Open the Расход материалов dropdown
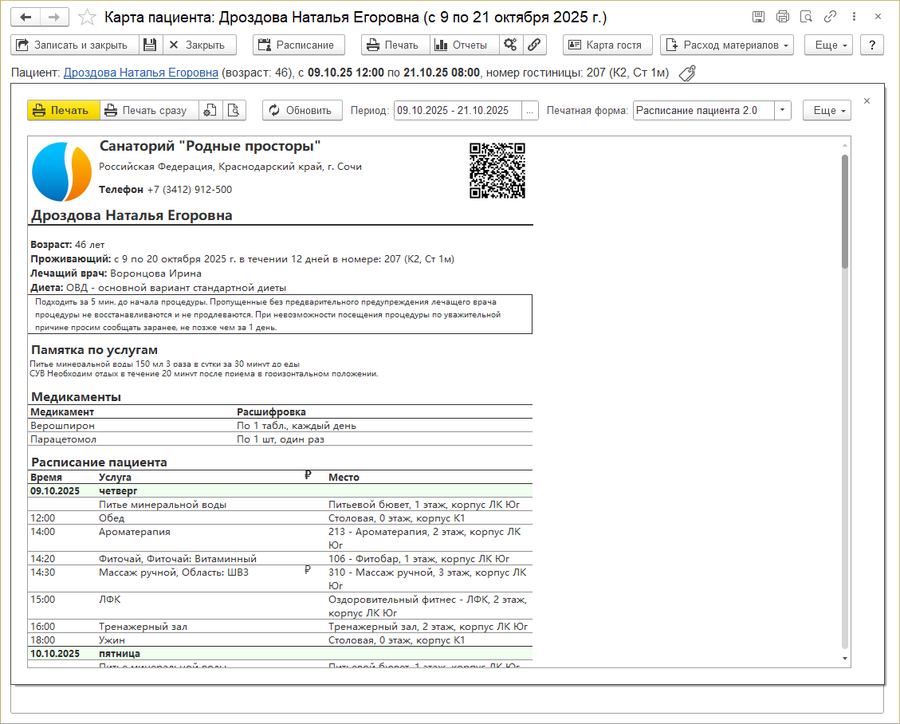The width and height of the screenshot is (900, 724). pyautogui.click(x=727, y=45)
